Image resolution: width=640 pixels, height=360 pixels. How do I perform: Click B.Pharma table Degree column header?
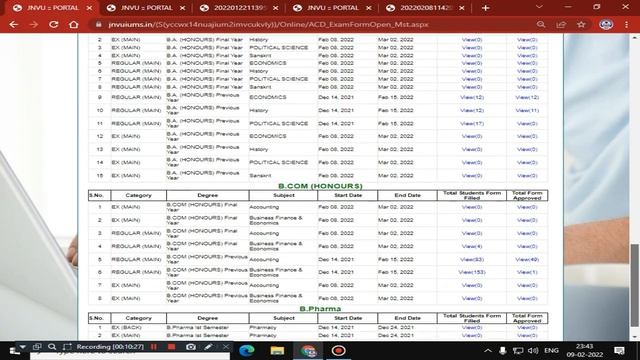click(208, 318)
